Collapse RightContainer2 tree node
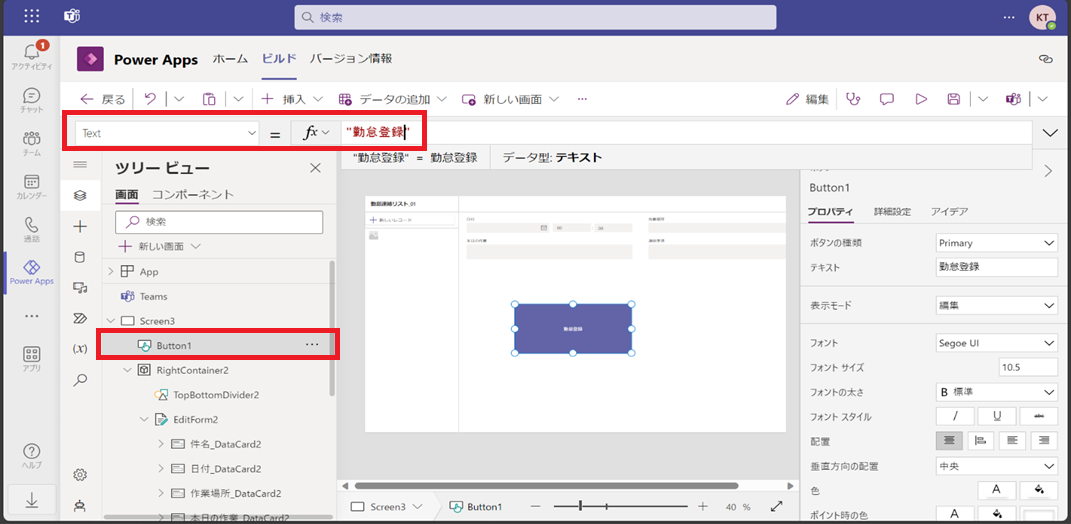The height and width of the screenshot is (524, 1071). coord(128,370)
